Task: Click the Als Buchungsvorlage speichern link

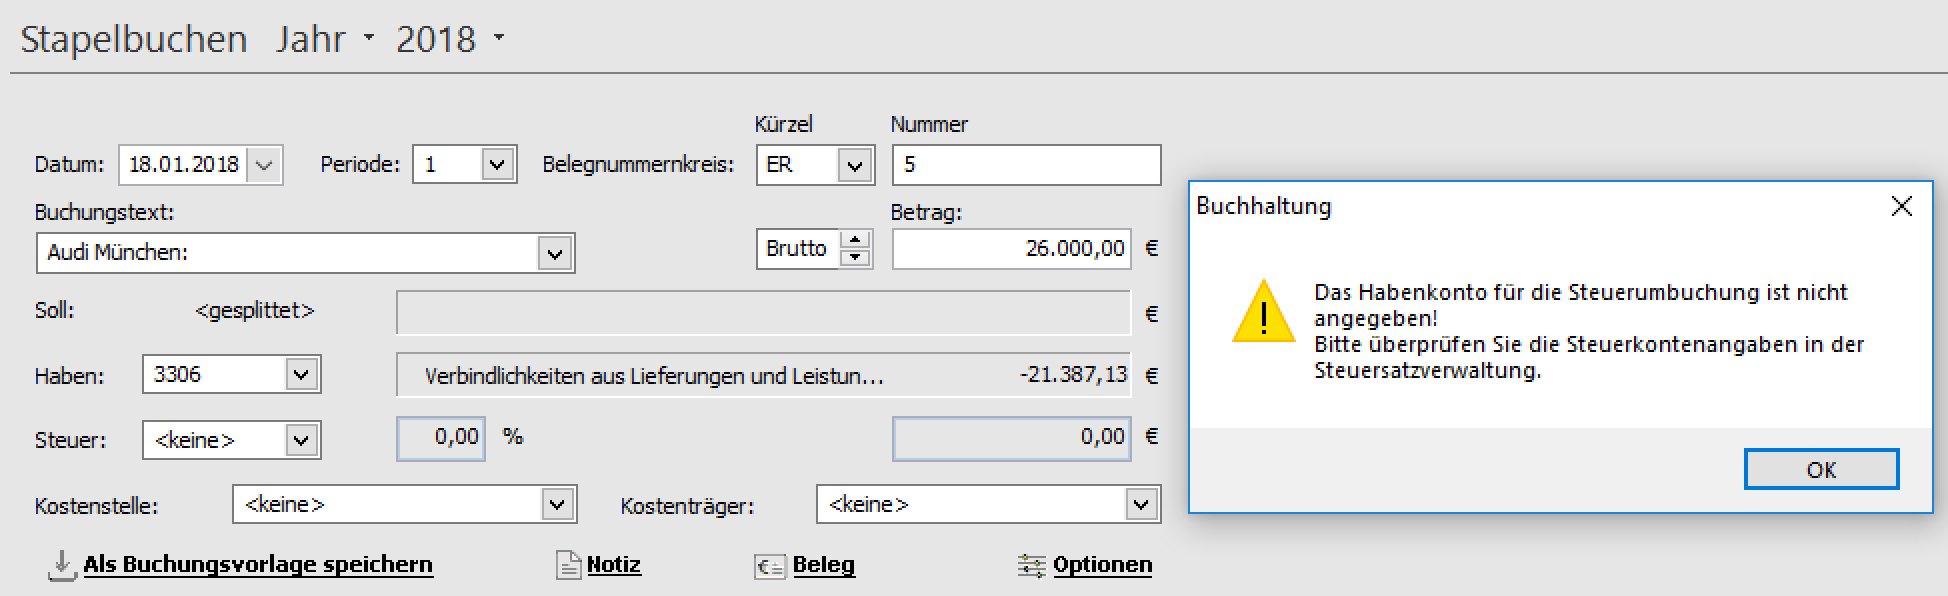Action: (258, 565)
